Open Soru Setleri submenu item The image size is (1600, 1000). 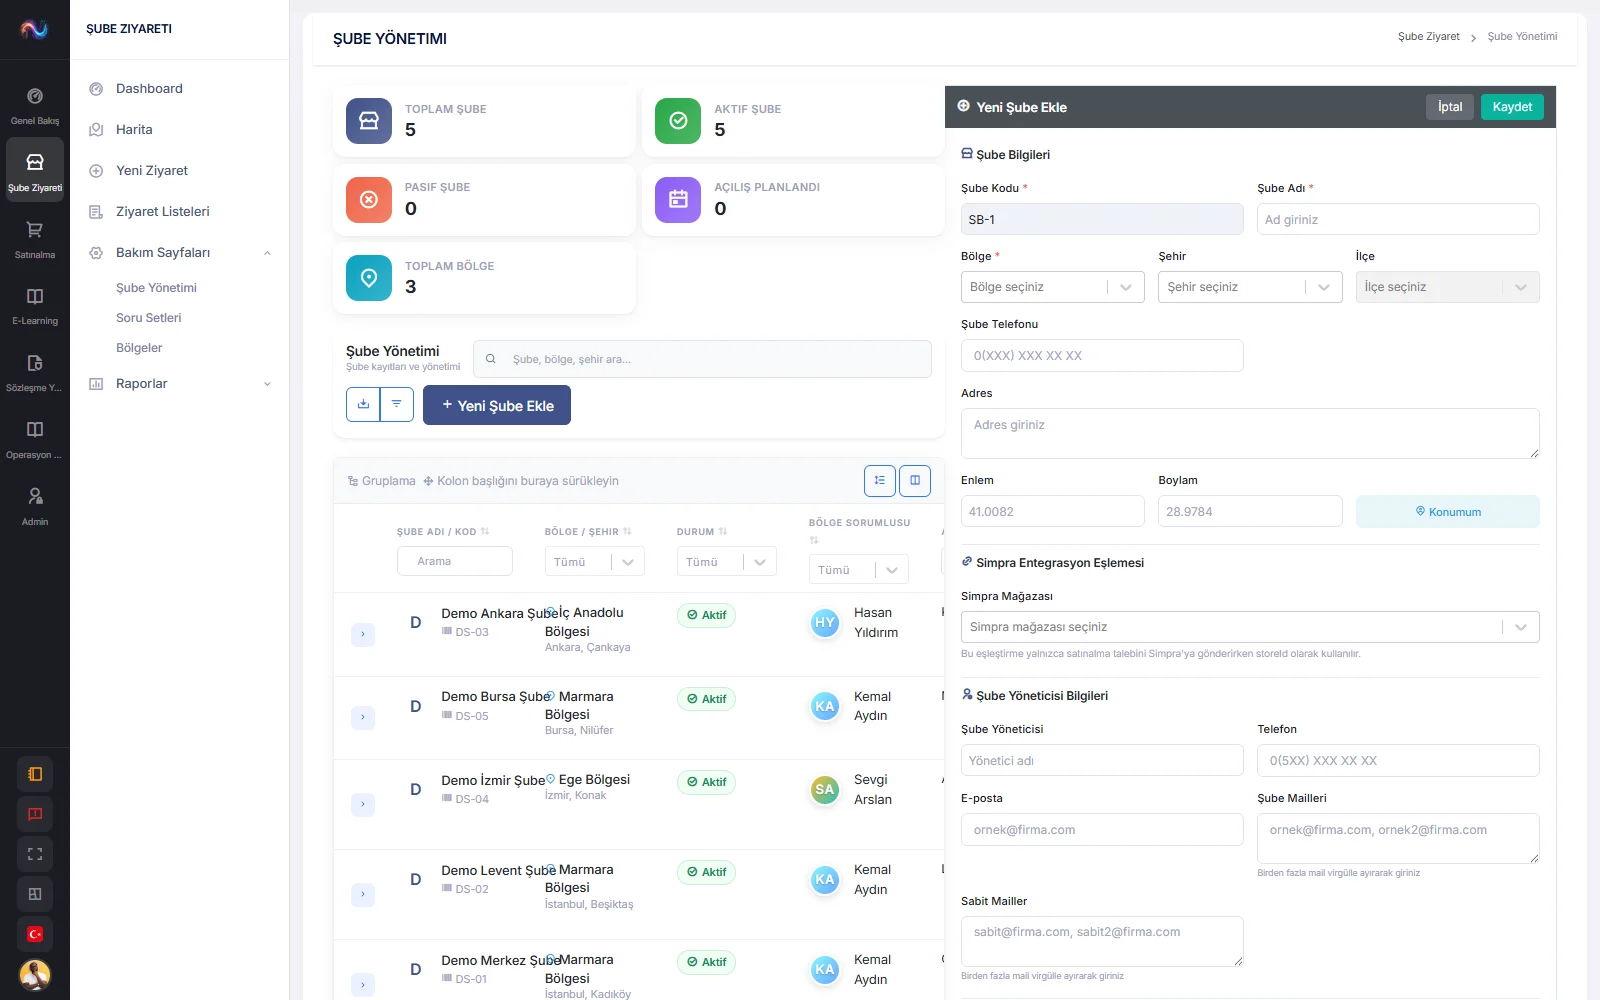(149, 318)
